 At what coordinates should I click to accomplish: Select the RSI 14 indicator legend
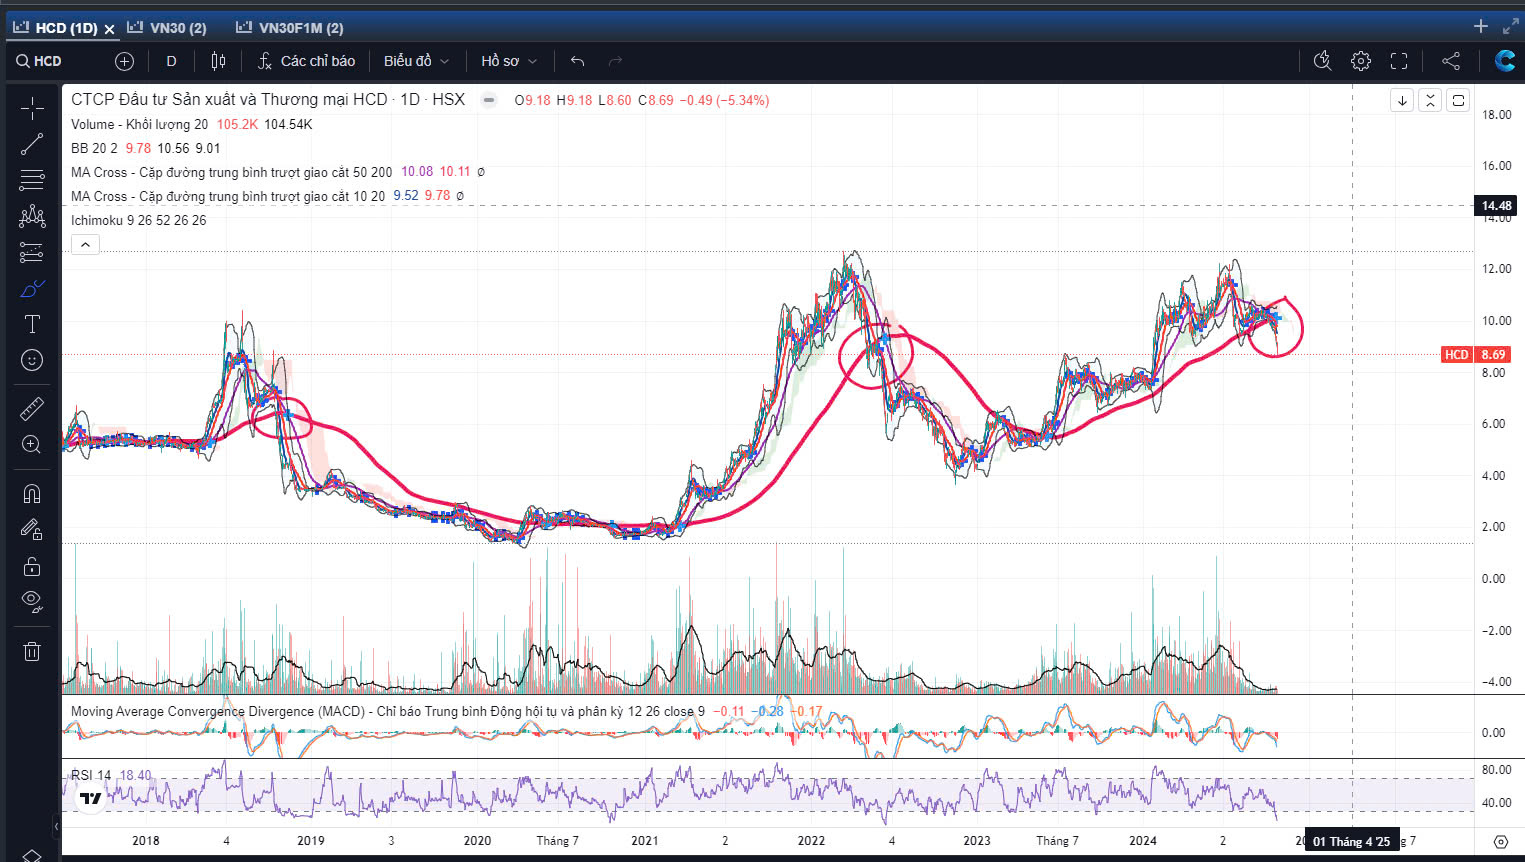[x=91, y=775]
